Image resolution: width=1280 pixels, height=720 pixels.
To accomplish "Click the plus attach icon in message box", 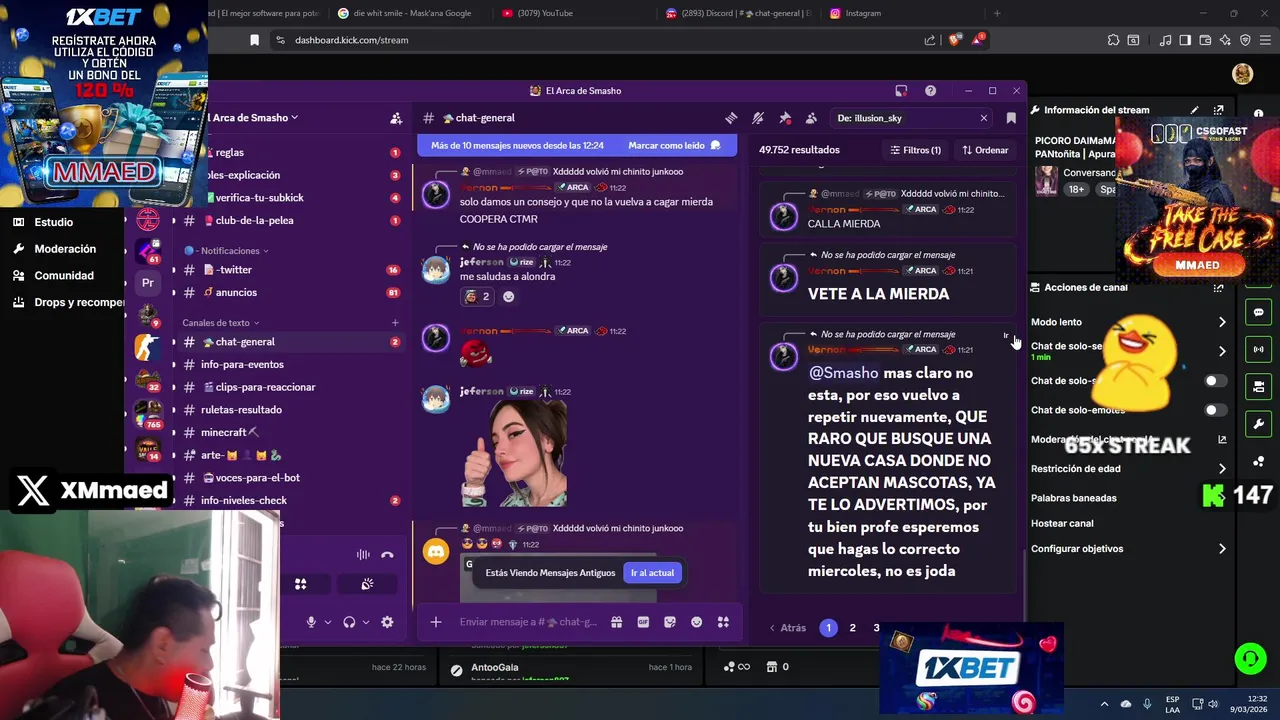I will [x=436, y=622].
